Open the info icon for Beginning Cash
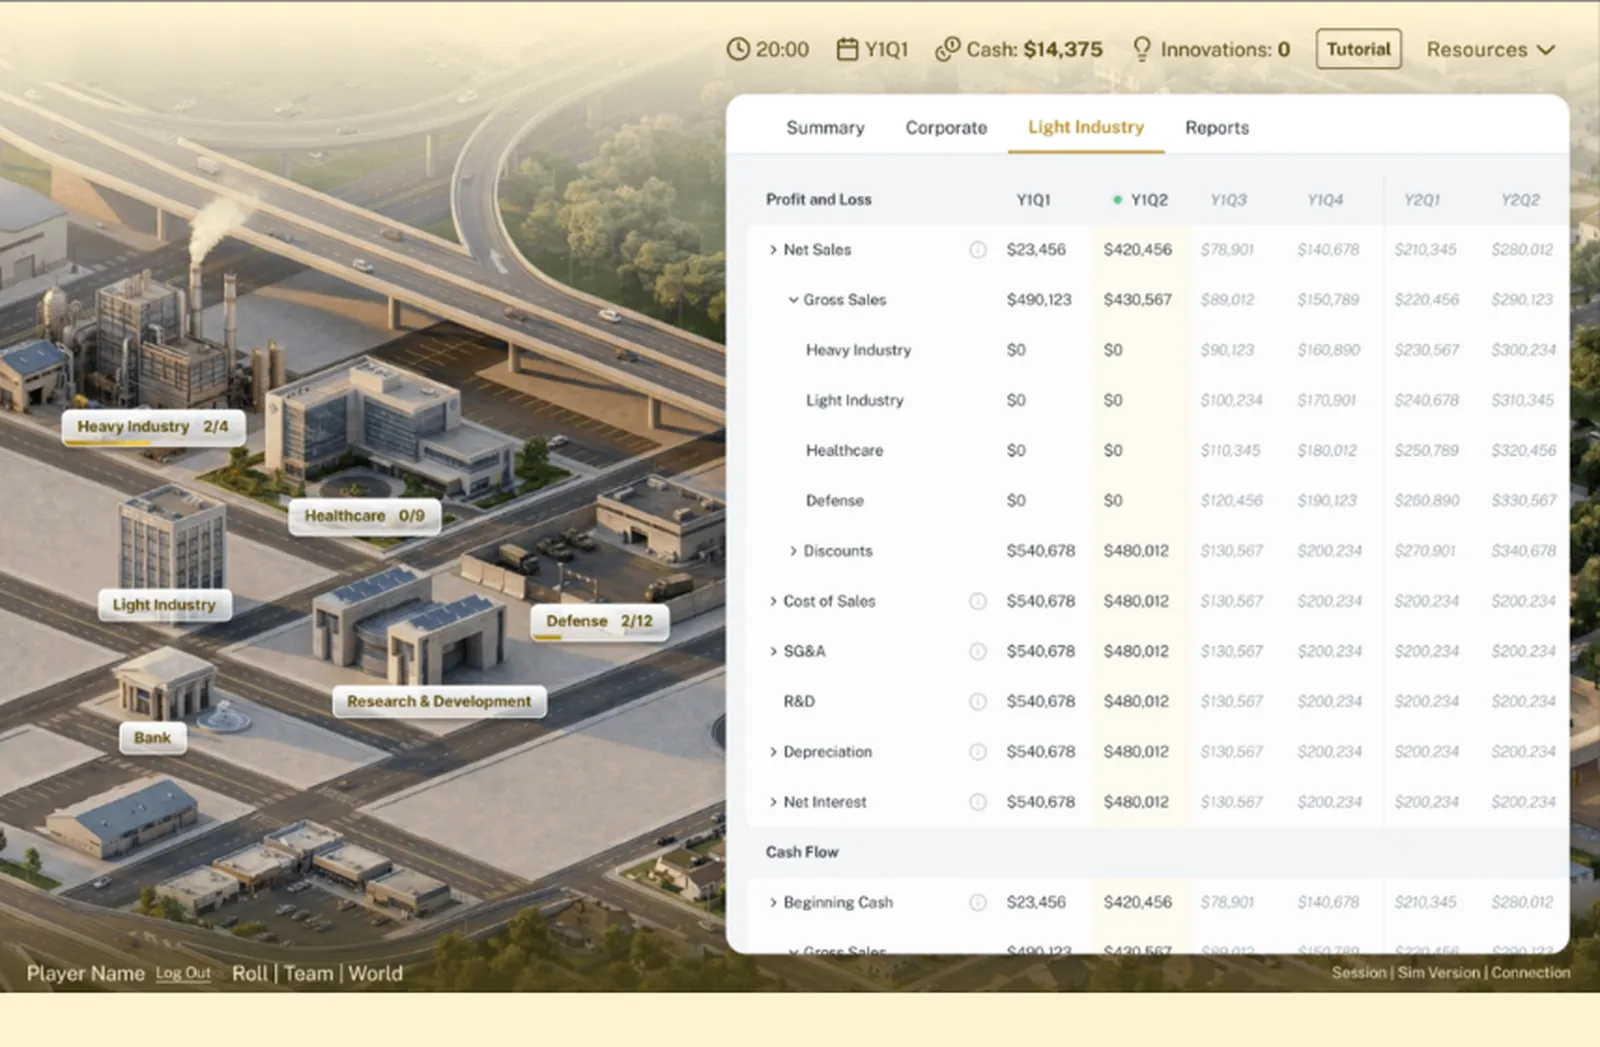The width and height of the screenshot is (1600, 1047). [x=978, y=902]
